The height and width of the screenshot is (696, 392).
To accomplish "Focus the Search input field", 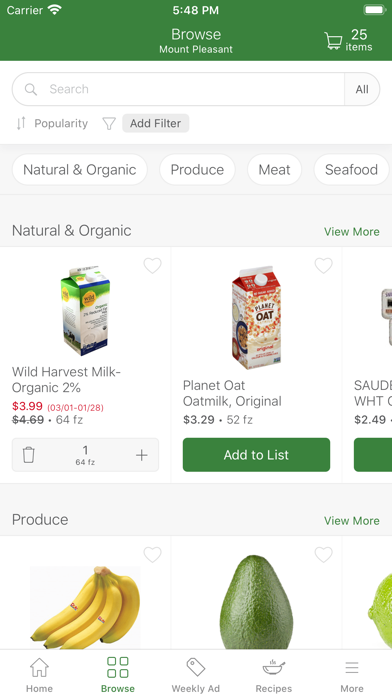I will (x=178, y=89).
